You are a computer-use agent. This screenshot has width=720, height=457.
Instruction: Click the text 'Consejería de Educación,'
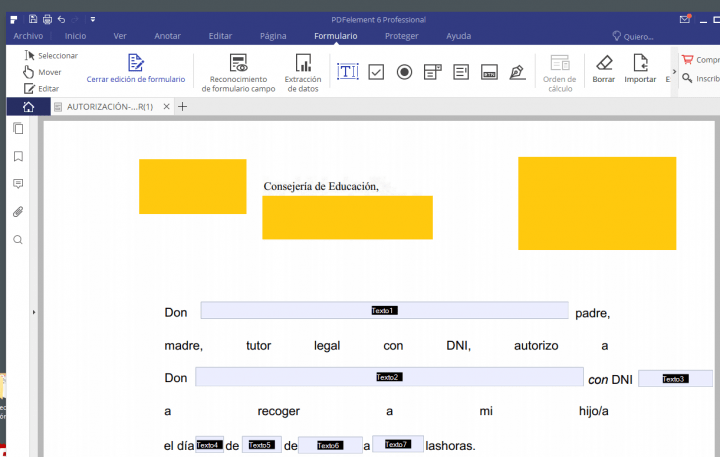(321, 186)
